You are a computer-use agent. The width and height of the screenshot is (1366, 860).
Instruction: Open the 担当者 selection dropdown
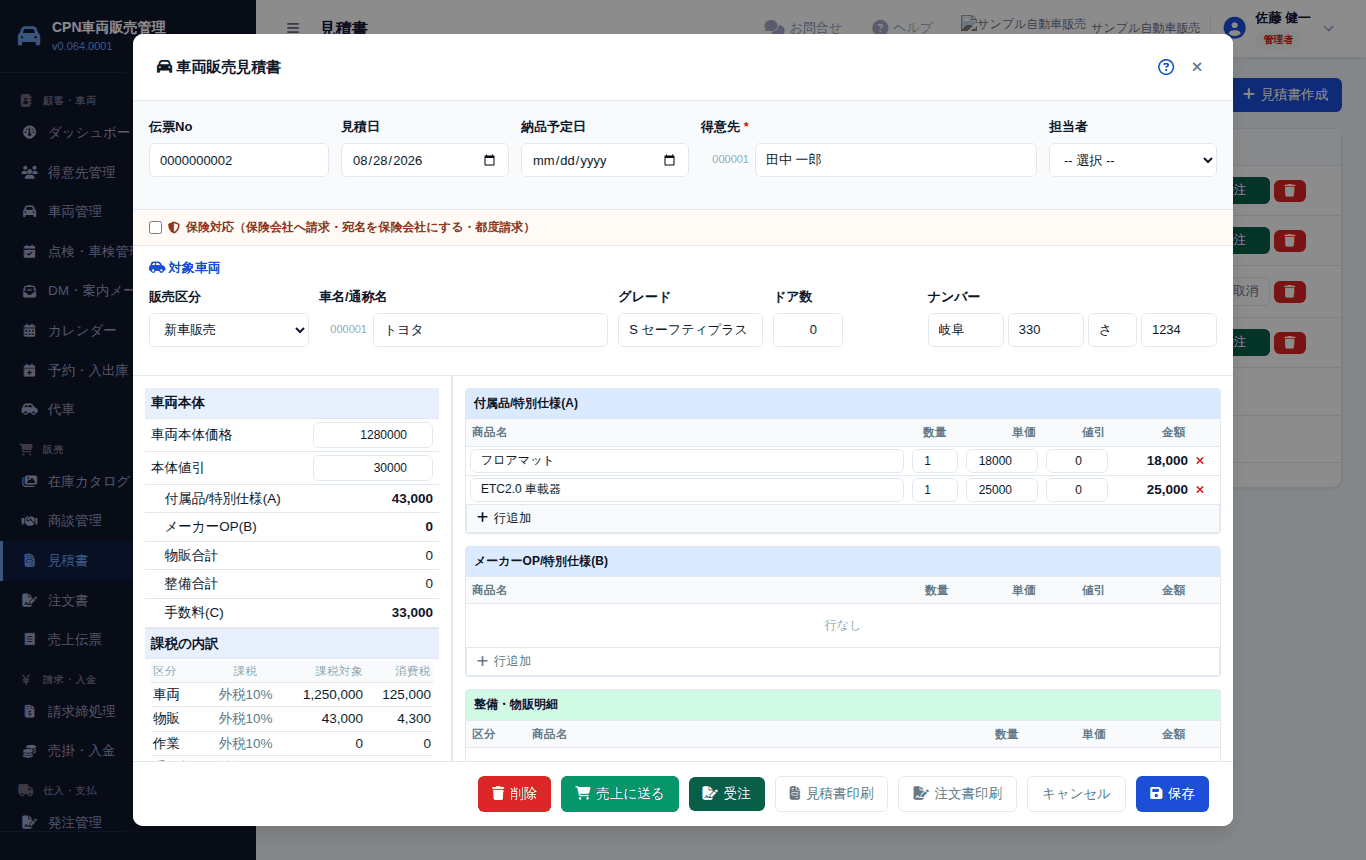click(x=1133, y=160)
